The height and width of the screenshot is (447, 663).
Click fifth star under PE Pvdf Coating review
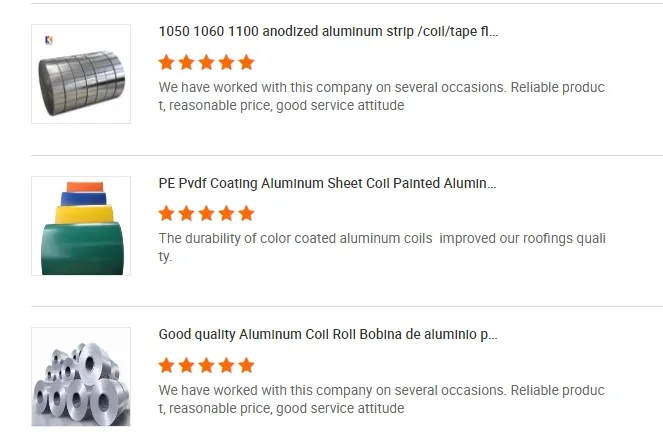[247, 213]
